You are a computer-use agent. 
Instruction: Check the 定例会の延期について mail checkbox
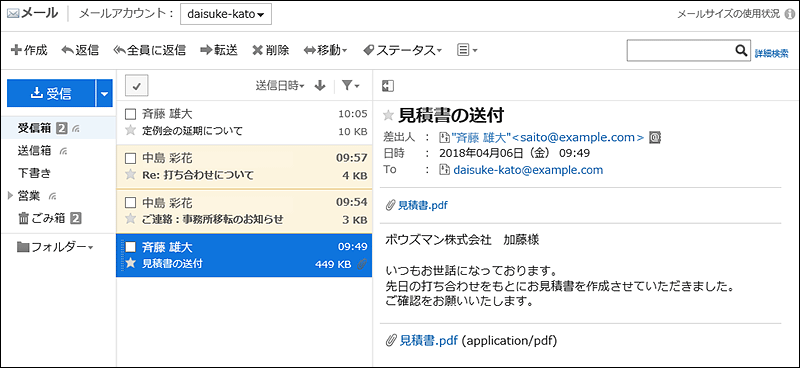pos(131,114)
